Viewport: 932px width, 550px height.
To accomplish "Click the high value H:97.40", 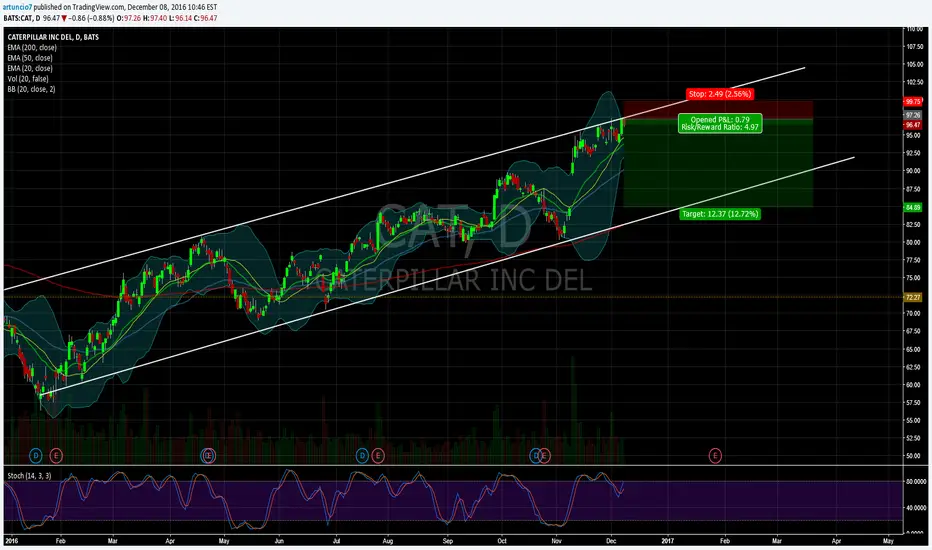I will (155, 18).
